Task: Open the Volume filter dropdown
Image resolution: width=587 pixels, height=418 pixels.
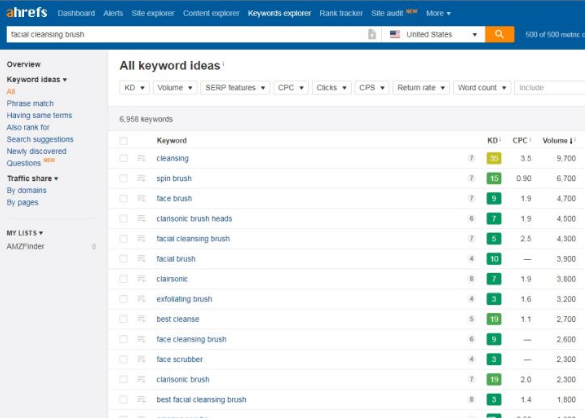Action: [x=175, y=88]
